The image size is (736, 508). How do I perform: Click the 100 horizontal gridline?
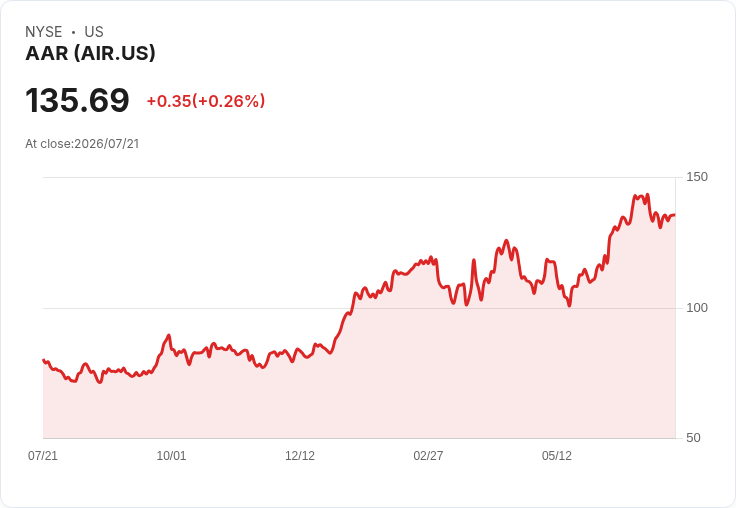[x=359, y=308]
